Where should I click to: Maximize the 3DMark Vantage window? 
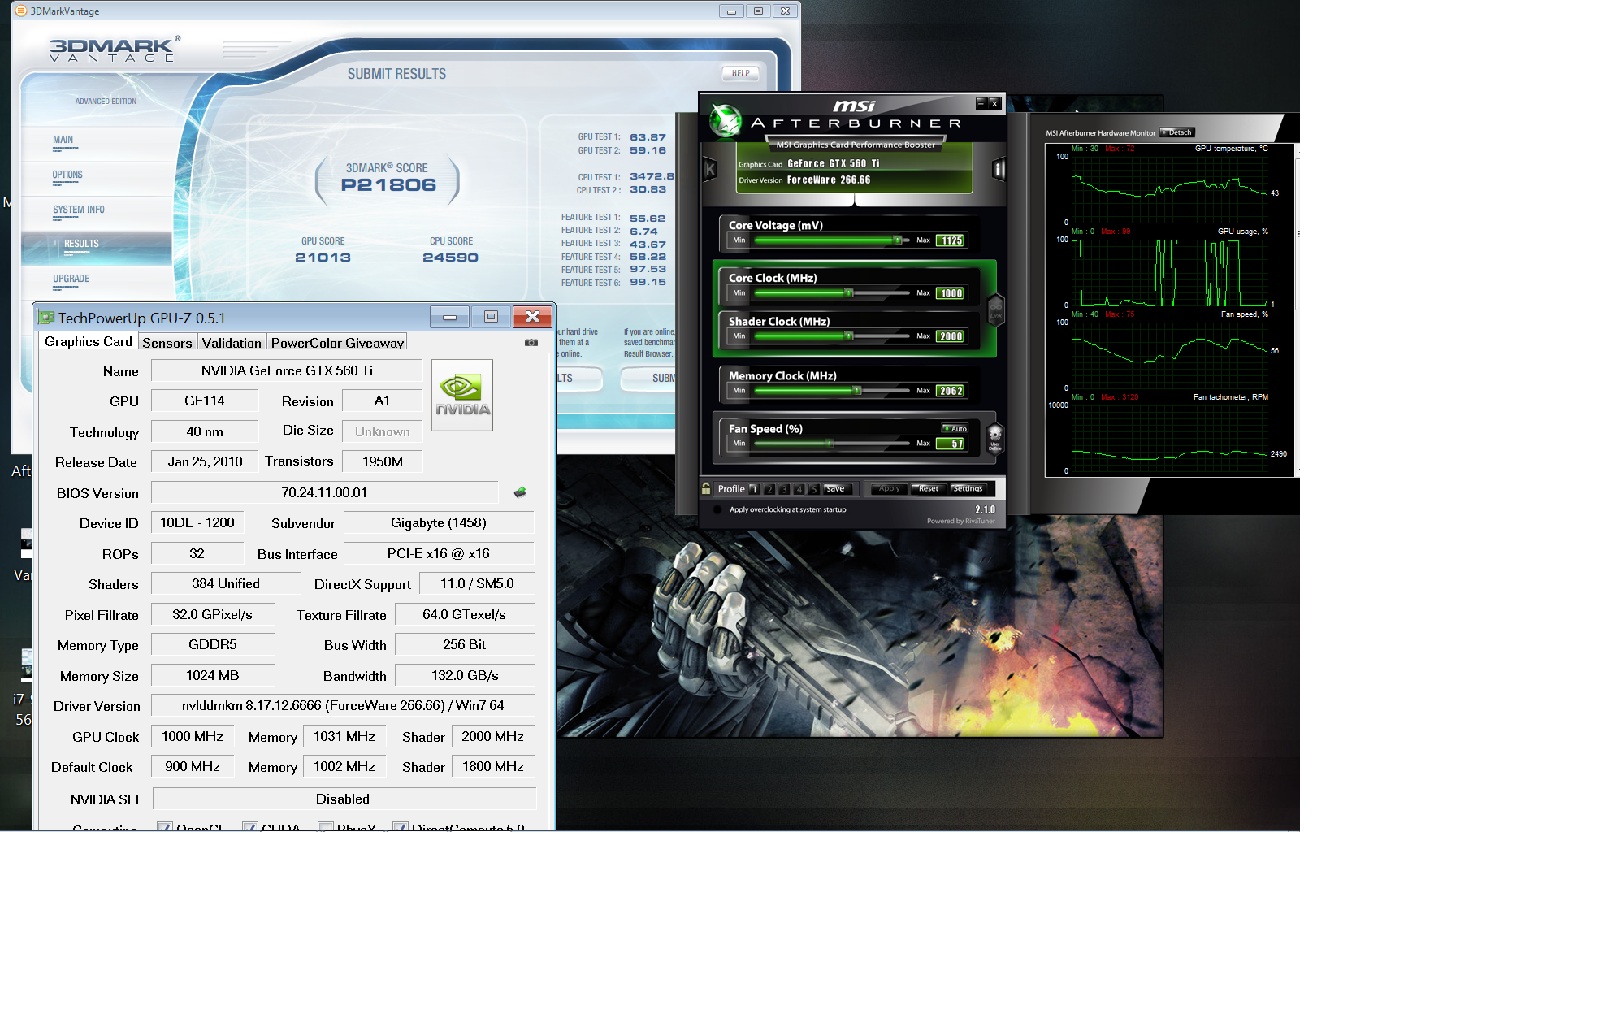pos(758,11)
